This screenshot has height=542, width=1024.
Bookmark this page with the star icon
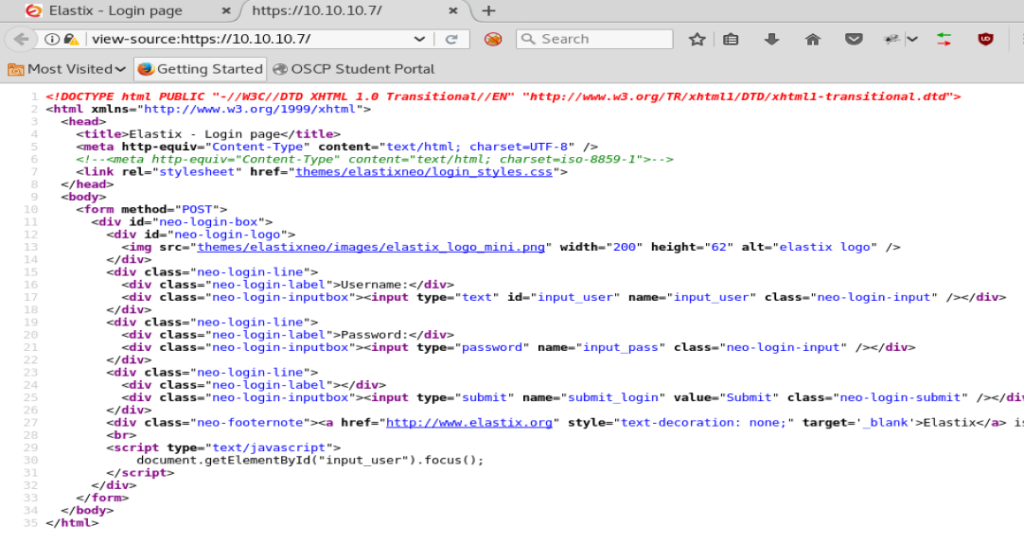tap(697, 39)
